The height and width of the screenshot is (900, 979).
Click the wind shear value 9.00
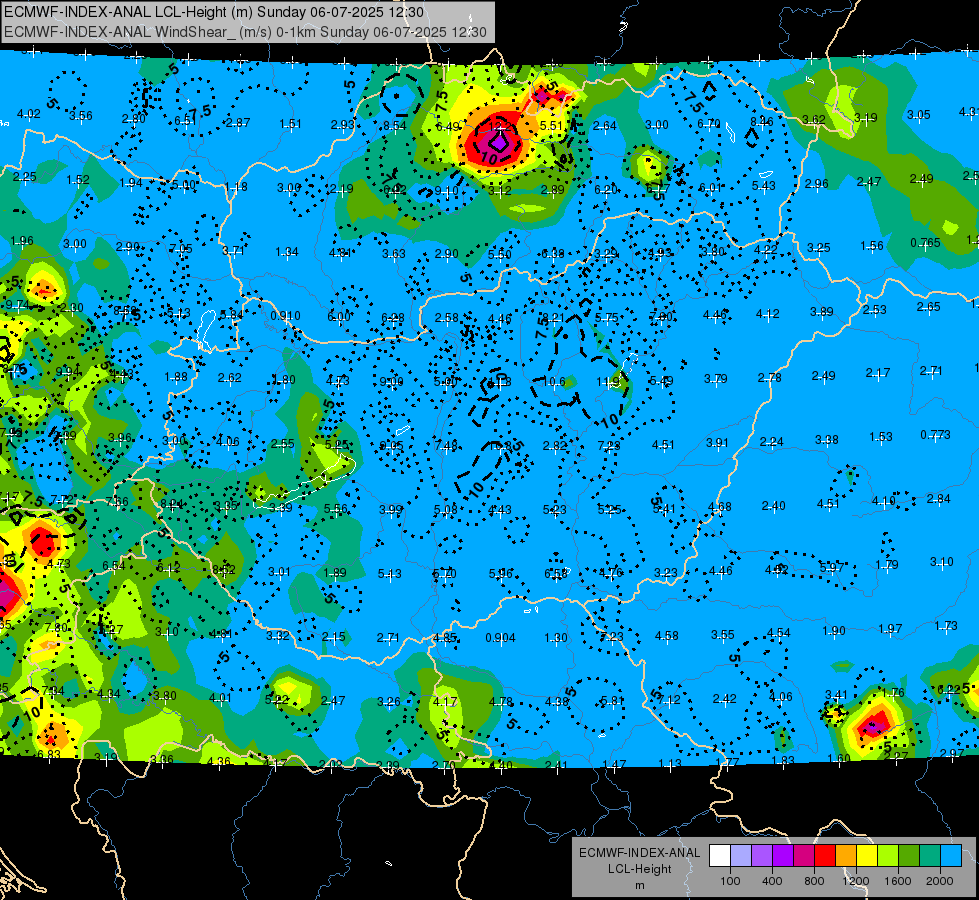(x=391, y=382)
